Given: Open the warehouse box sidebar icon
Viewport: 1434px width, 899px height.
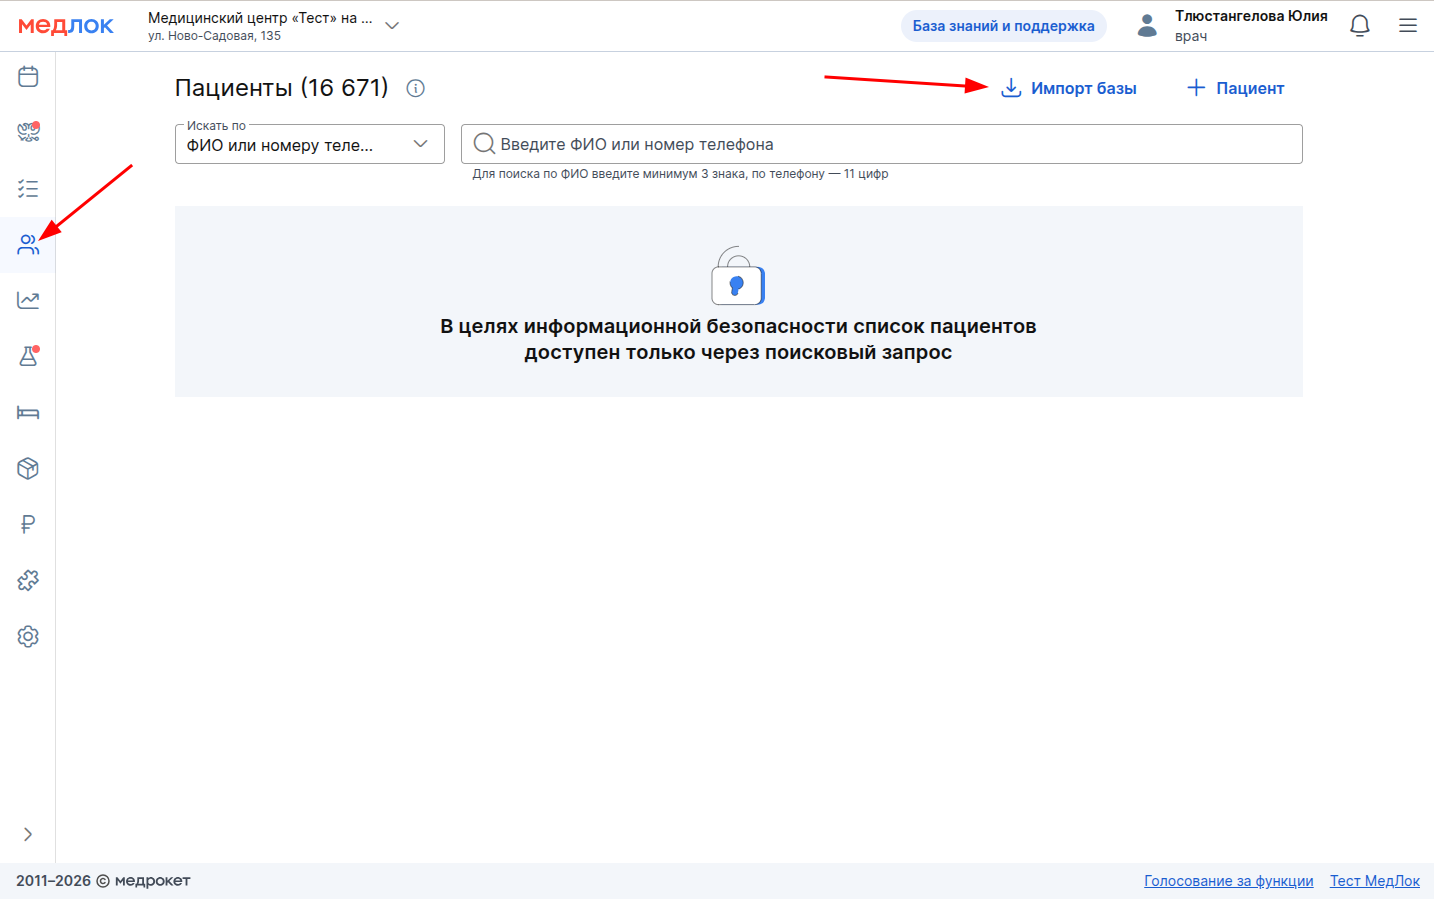Looking at the screenshot, I should tap(28, 468).
